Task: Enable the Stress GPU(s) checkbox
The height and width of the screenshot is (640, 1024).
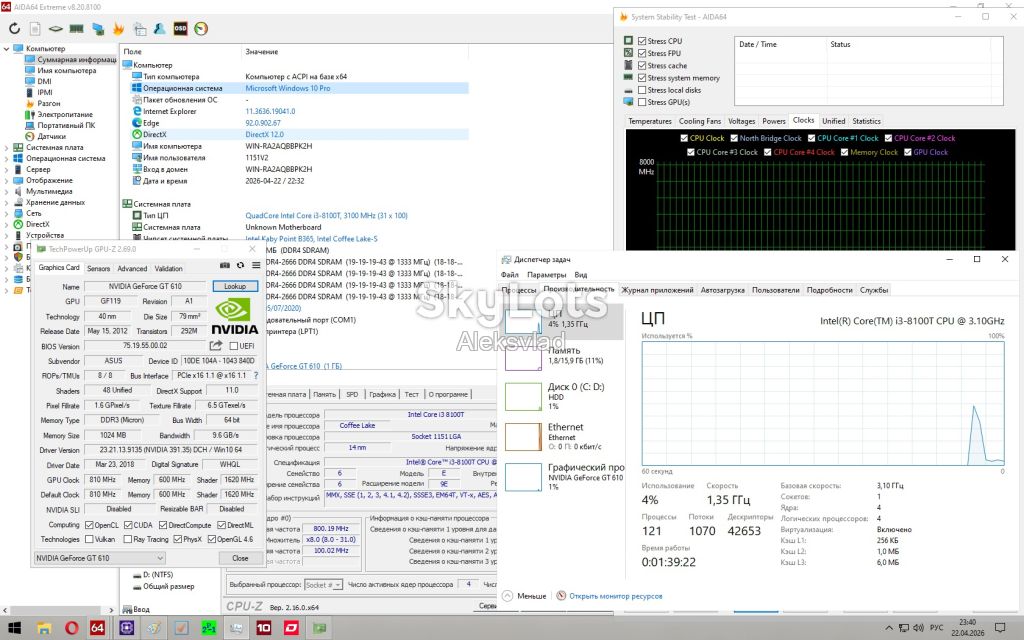Action: click(642, 102)
